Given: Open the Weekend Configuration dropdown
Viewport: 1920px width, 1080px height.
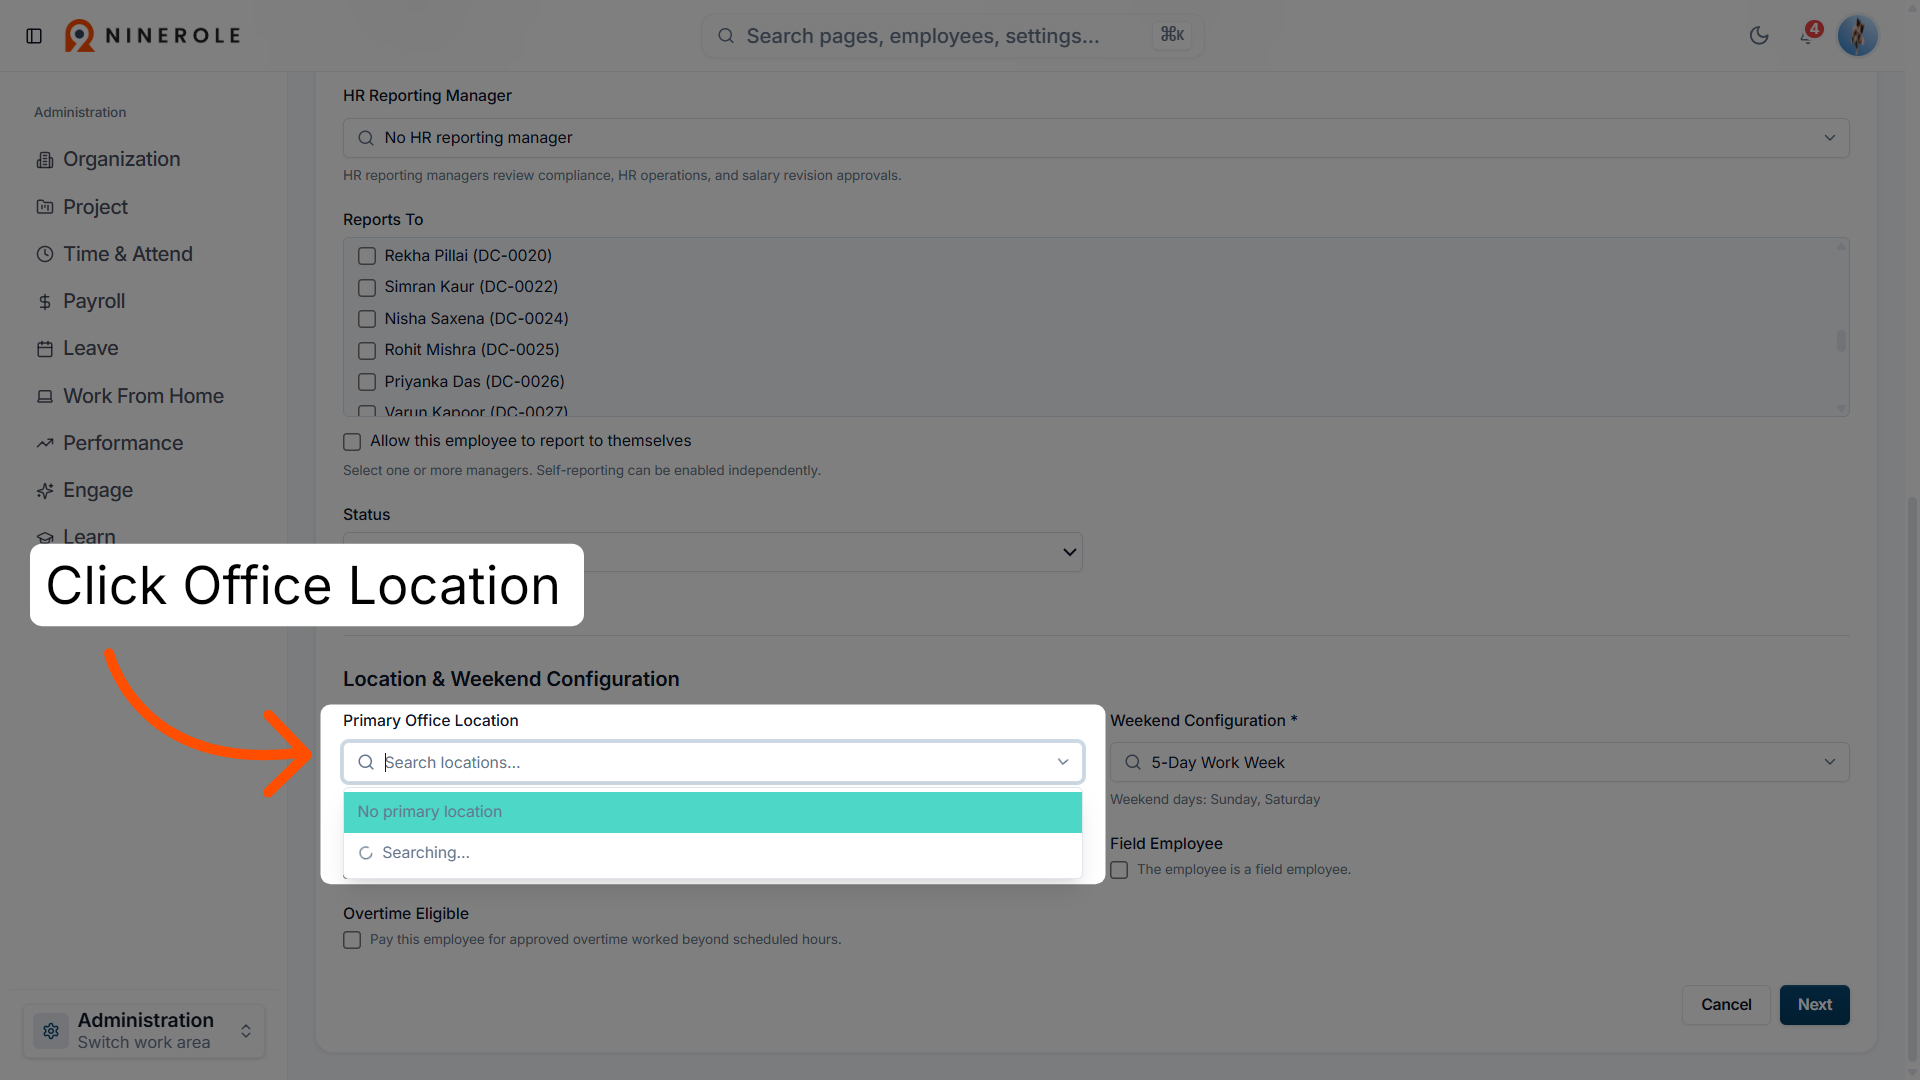Looking at the screenshot, I should [x=1479, y=762].
